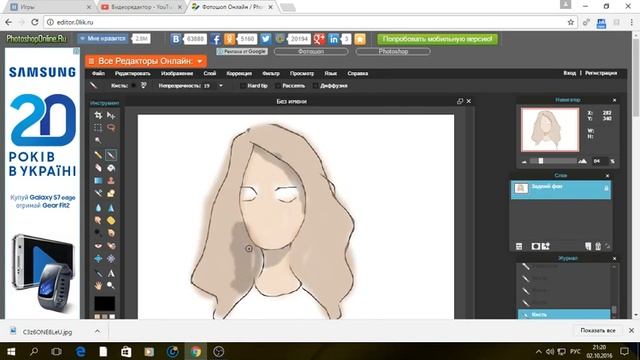Select the Zoom magnifier tool
Image resolution: width=640 pixels, height=360 pixels.
pos(111,286)
